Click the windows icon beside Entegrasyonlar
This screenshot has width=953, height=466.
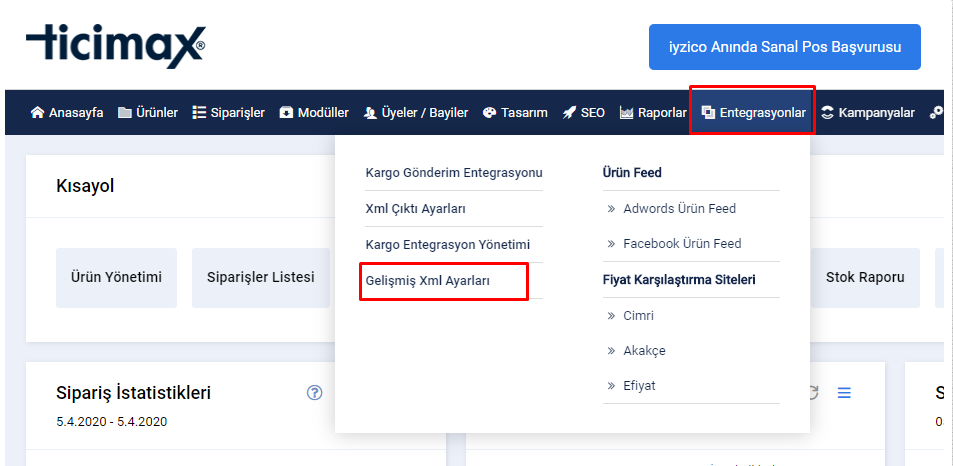[x=708, y=113]
